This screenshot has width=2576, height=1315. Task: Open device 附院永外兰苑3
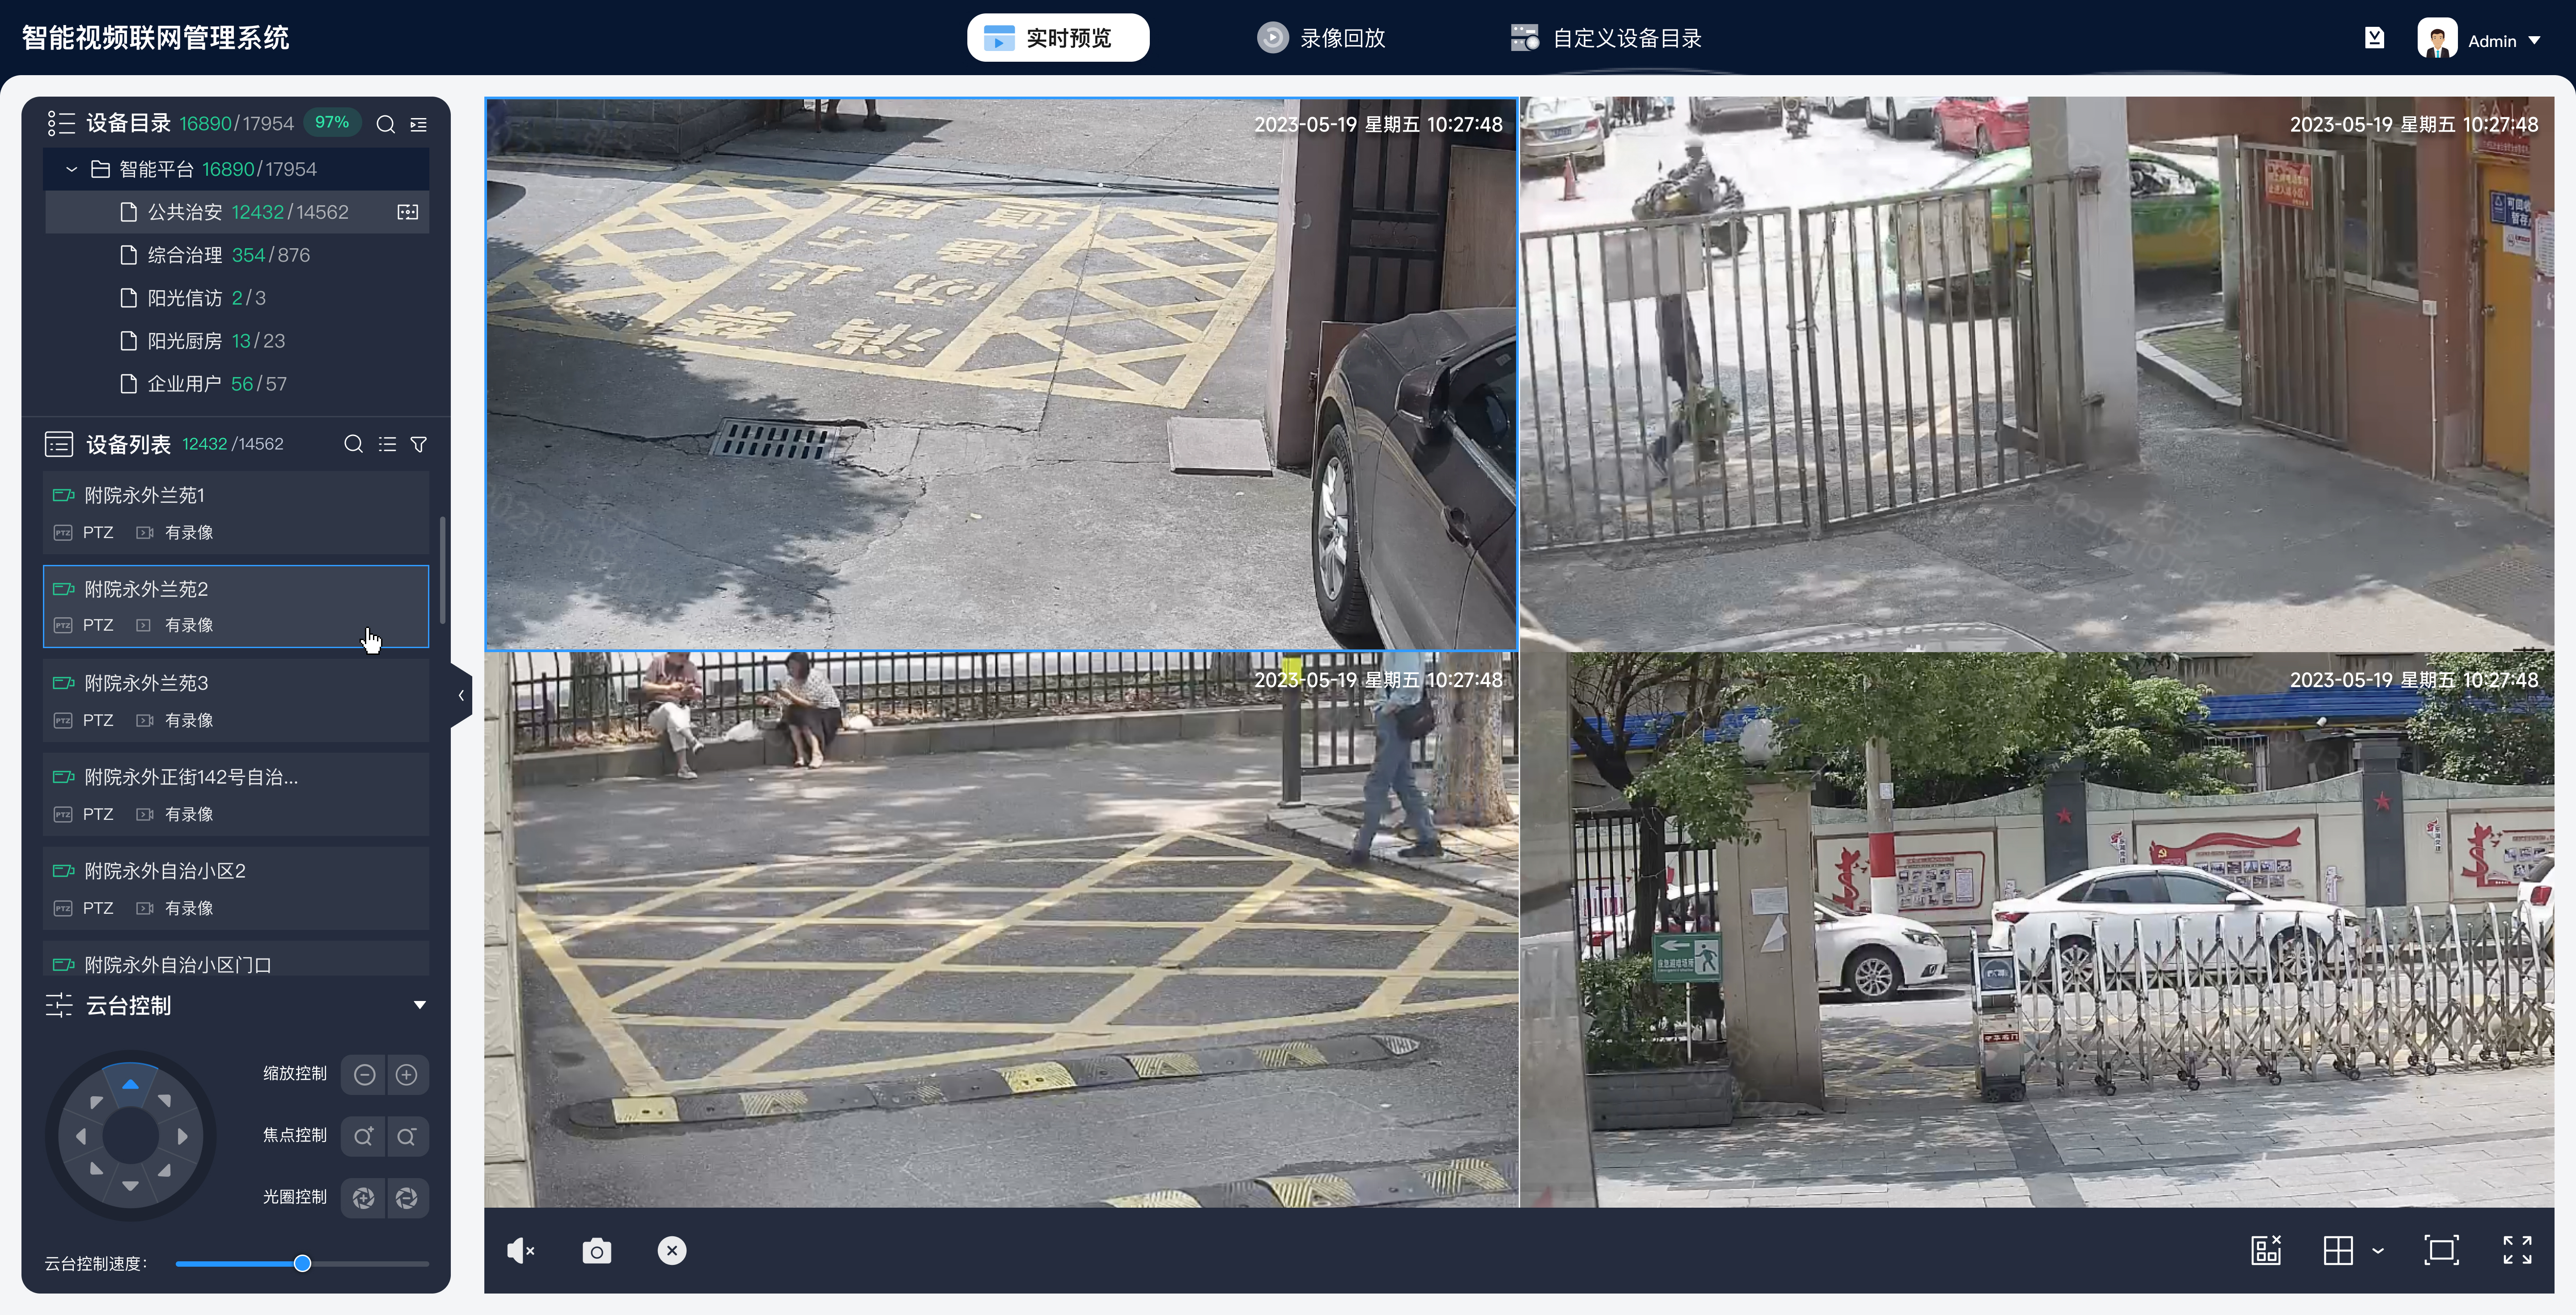pos(236,701)
